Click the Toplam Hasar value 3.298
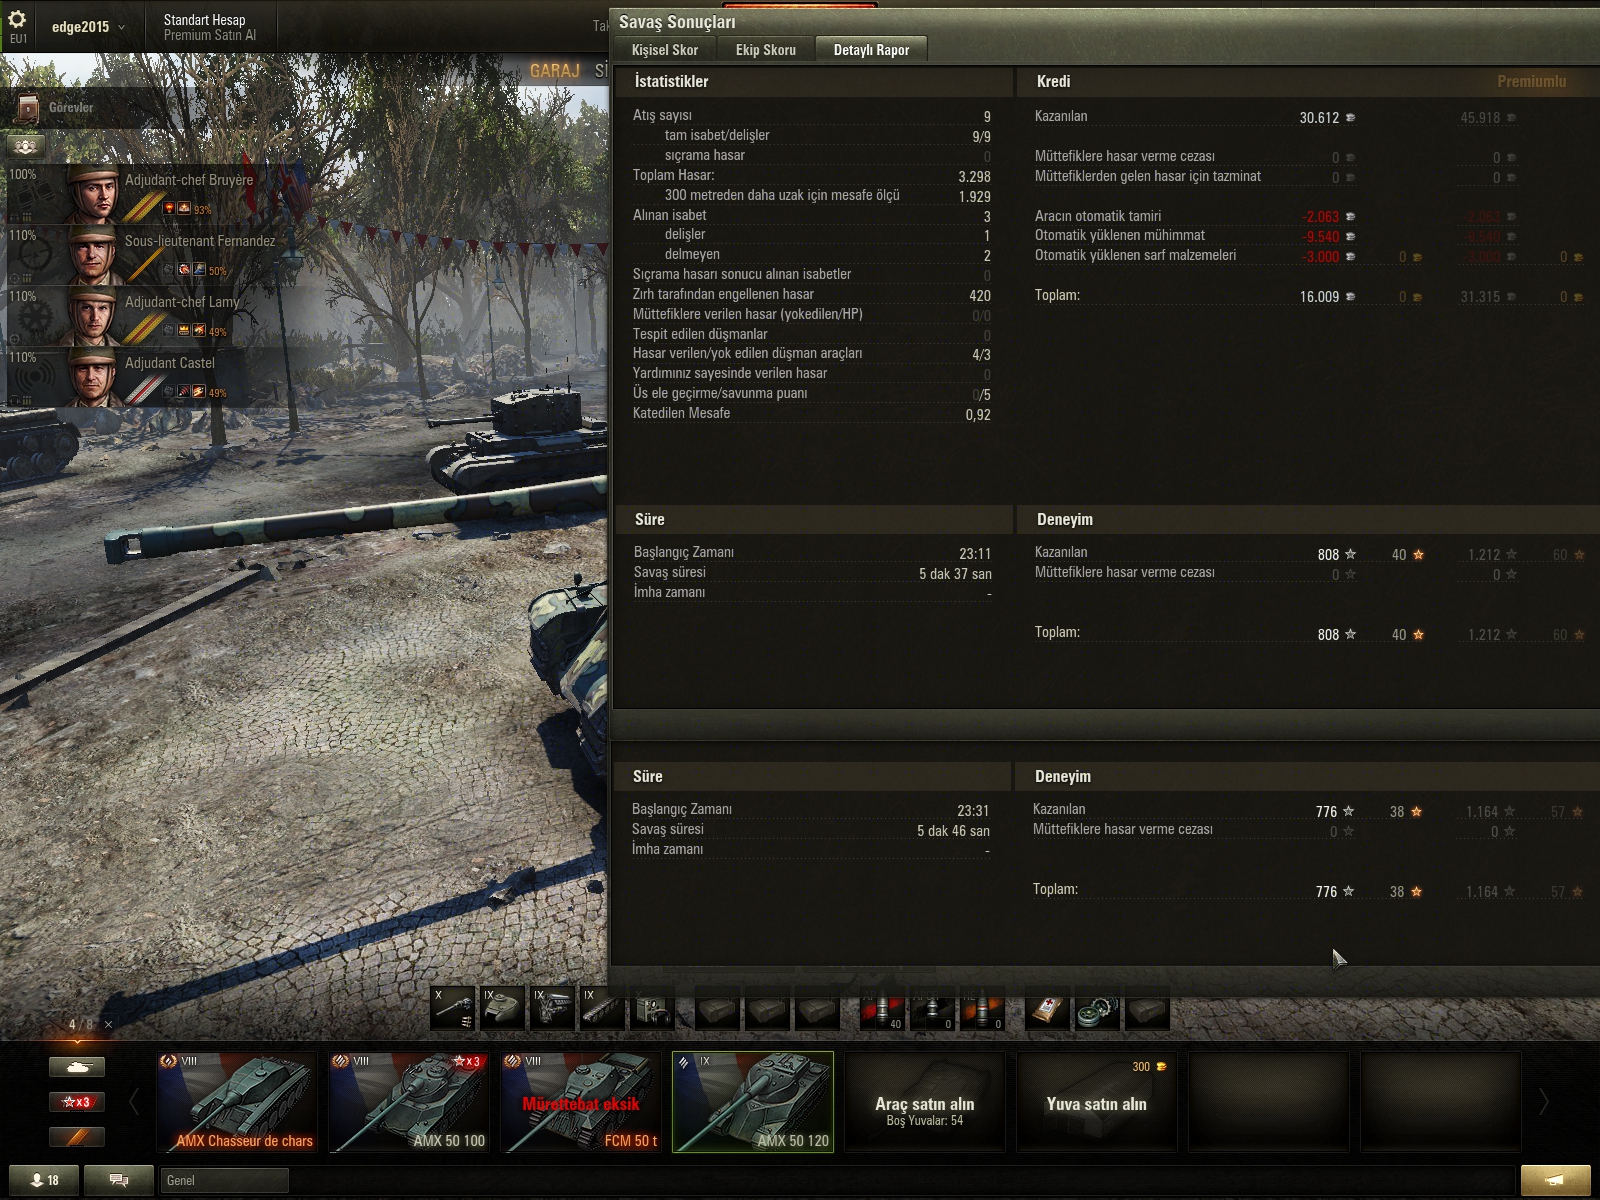Image resolution: width=1600 pixels, height=1200 pixels. [974, 176]
